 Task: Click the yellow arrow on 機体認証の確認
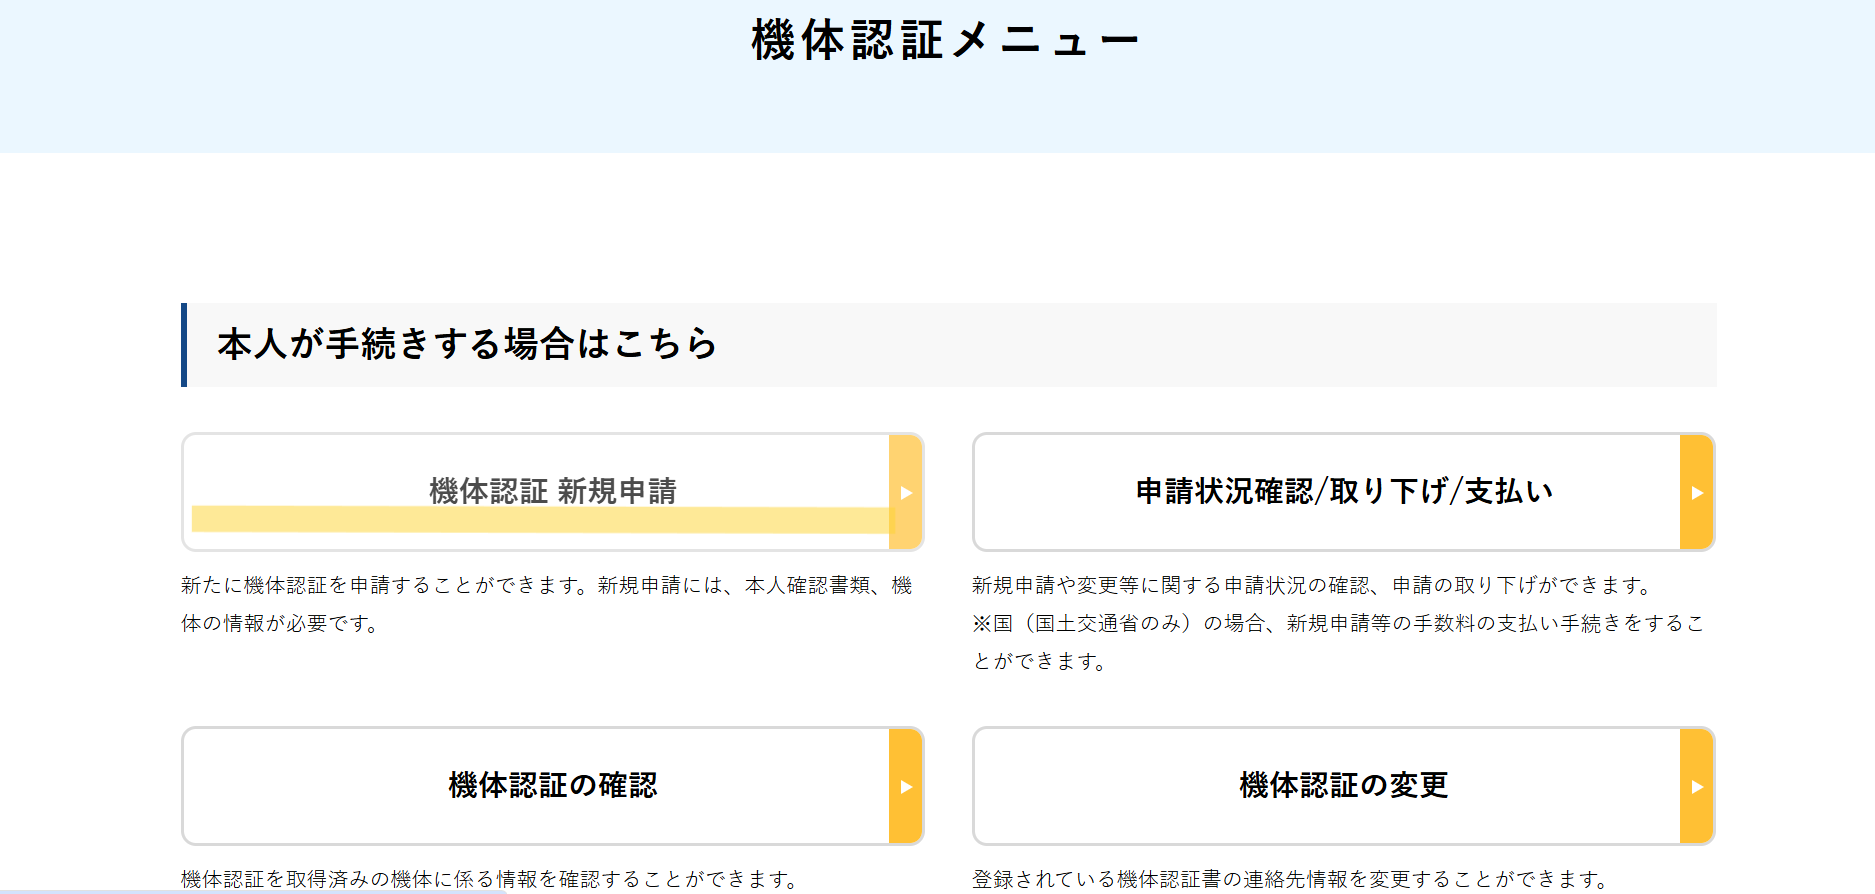point(905,786)
